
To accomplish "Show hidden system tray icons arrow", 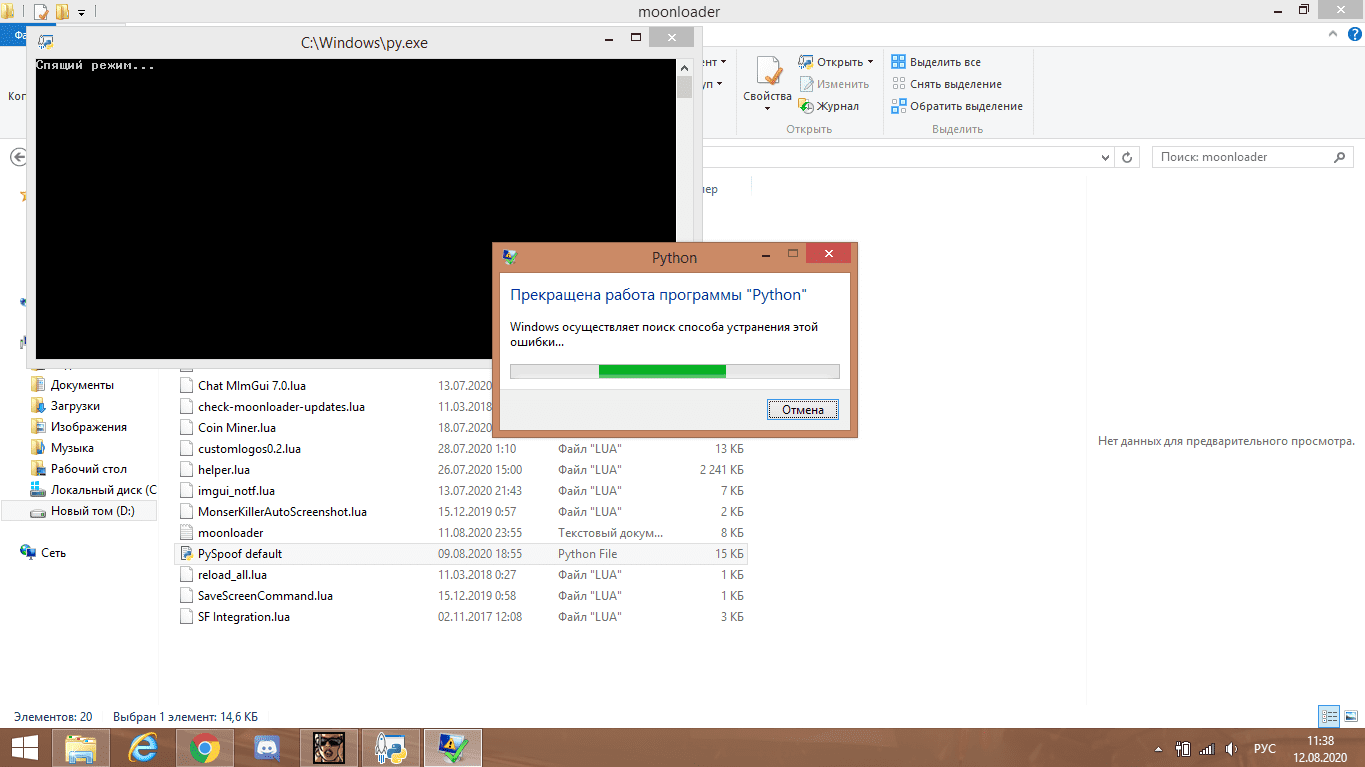I will pos(1159,748).
